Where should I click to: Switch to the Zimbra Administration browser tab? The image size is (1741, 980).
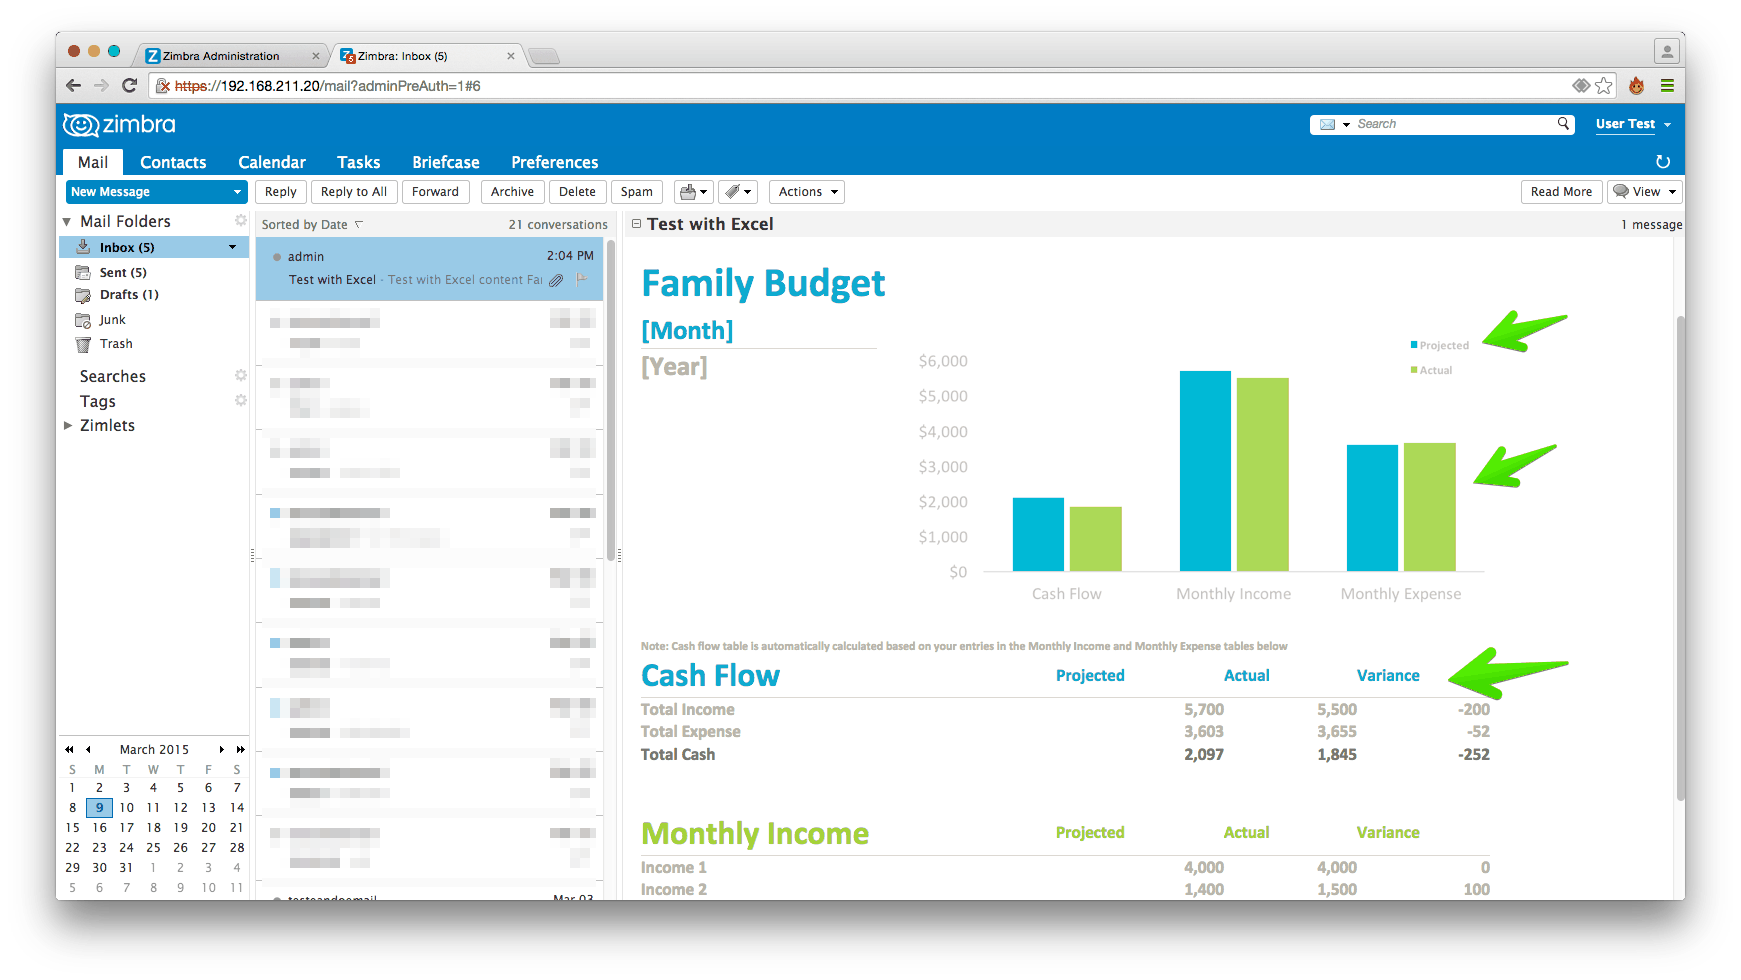point(230,56)
